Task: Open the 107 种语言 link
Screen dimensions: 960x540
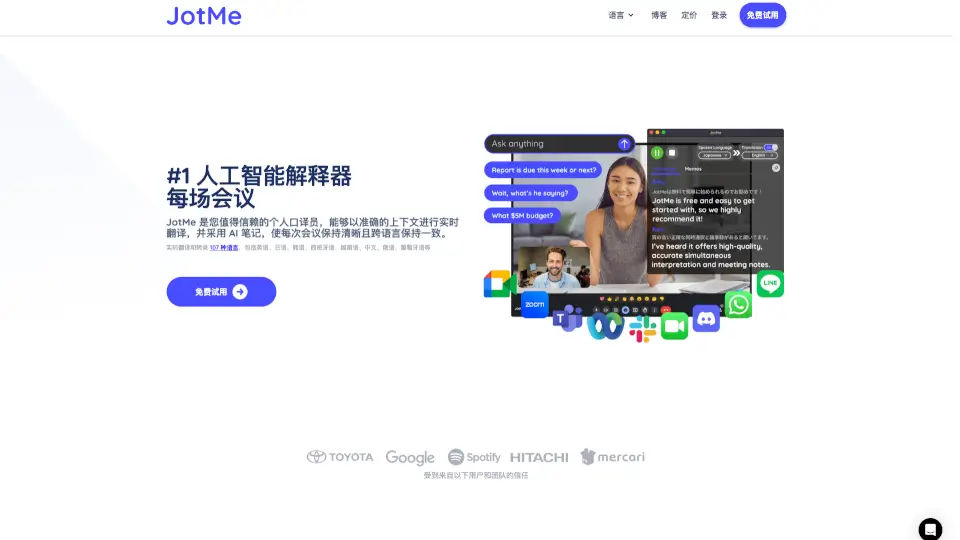Action: point(224,247)
